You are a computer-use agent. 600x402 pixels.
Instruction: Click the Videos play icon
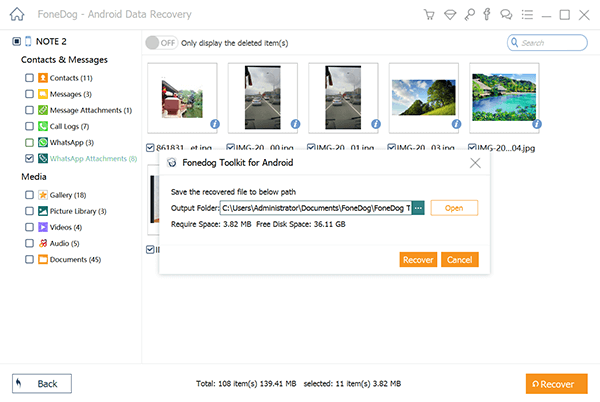point(43,227)
